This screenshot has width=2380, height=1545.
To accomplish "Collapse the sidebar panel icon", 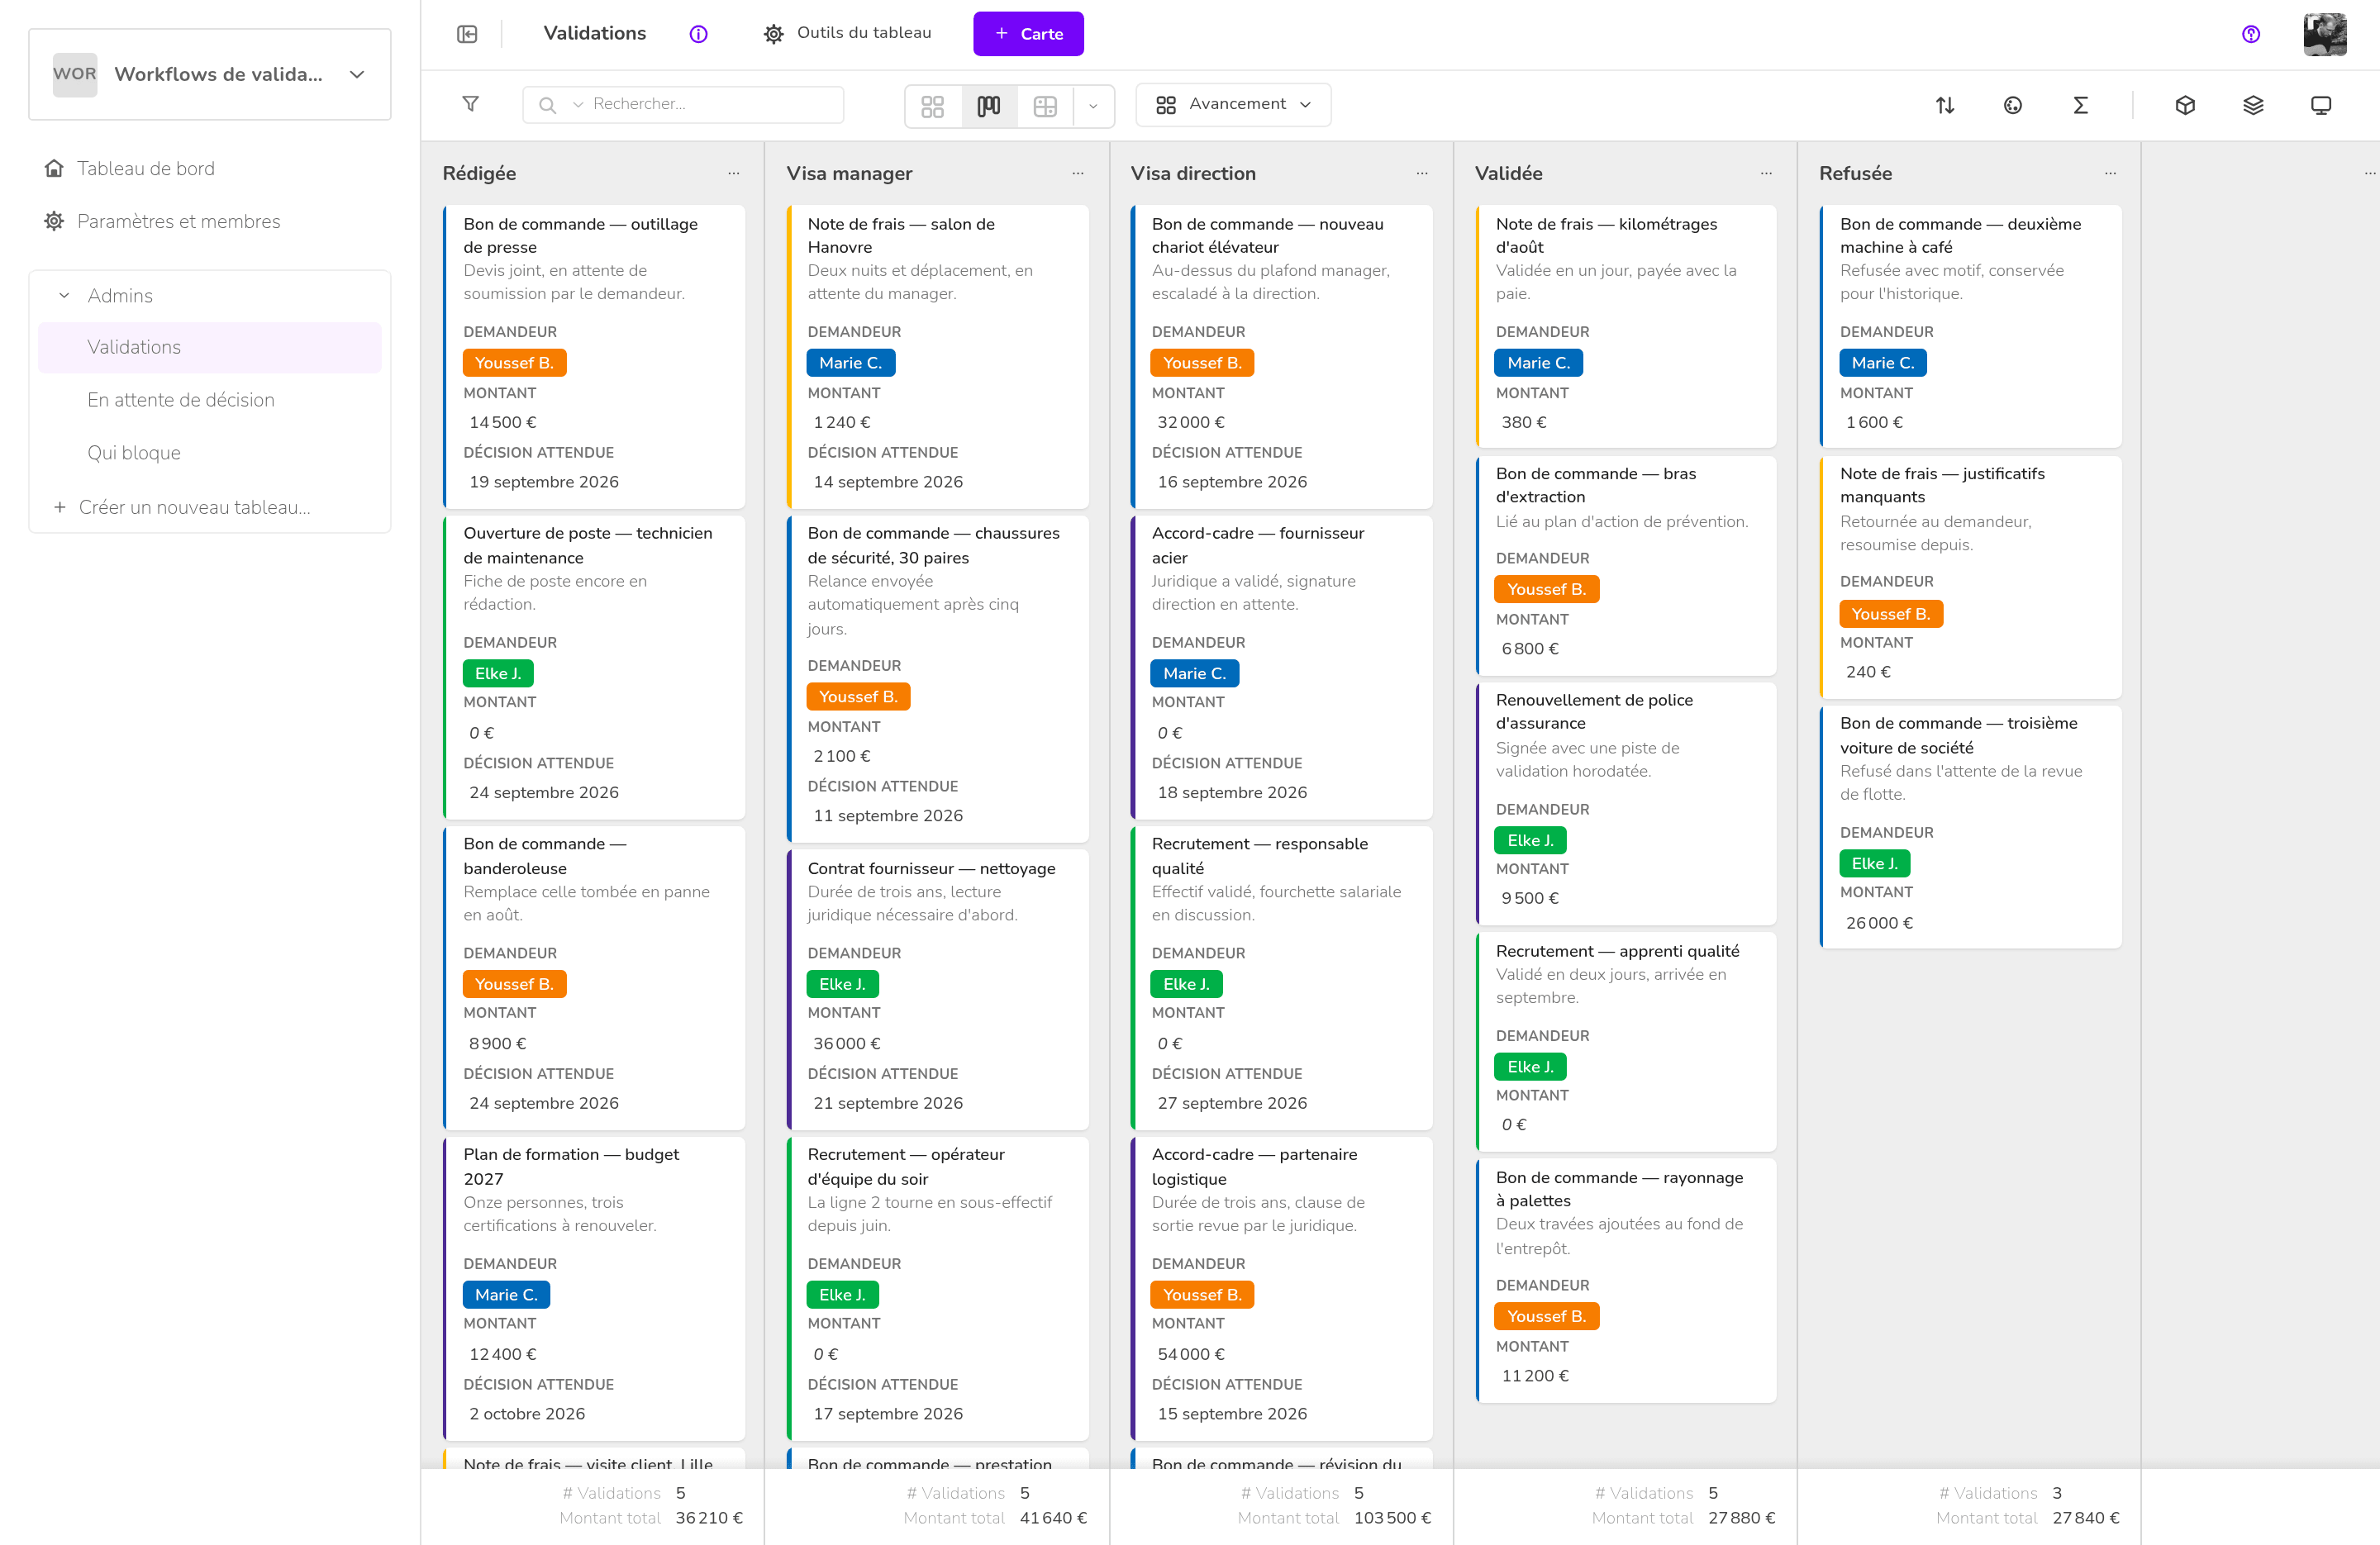I will [467, 34].
